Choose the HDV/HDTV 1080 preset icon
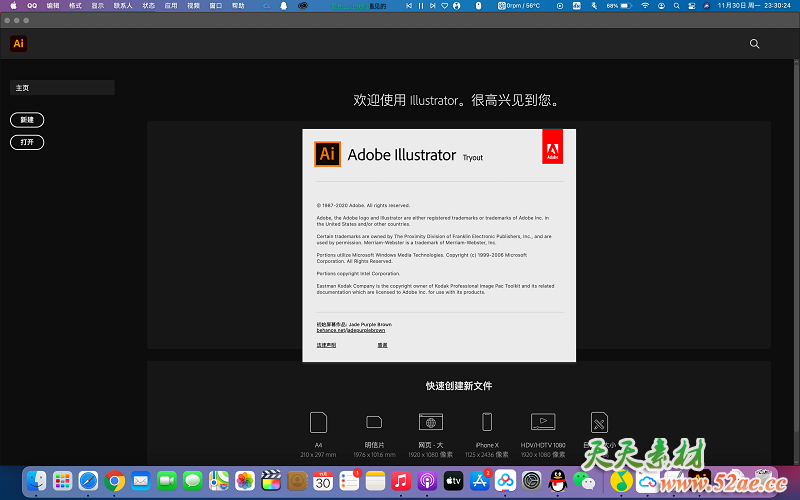 point(543,422)
